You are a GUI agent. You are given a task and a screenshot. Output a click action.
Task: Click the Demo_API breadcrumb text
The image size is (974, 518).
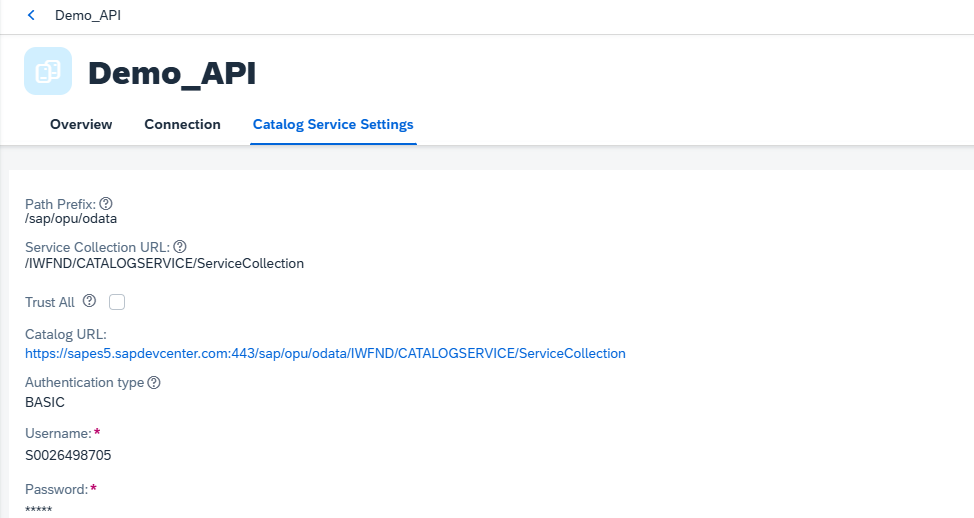pyautogui.click(x=88, y=16)
